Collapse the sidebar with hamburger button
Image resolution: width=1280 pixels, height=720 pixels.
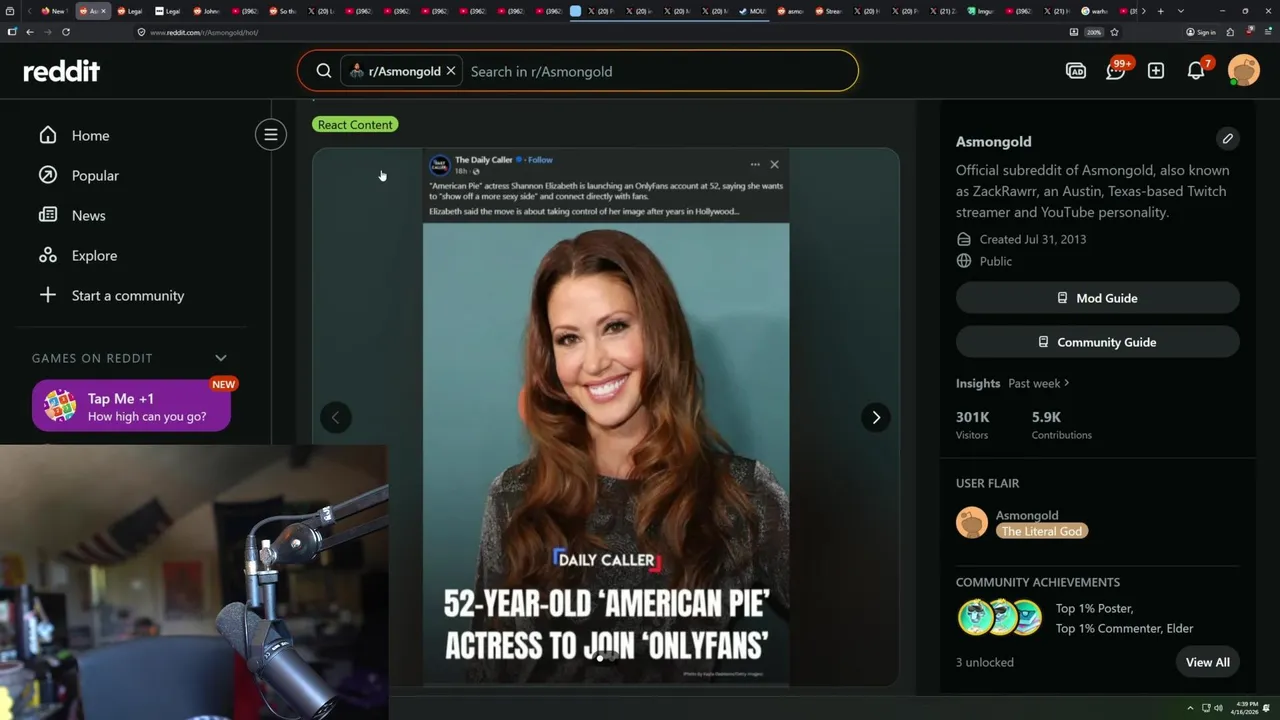(270, 135)
